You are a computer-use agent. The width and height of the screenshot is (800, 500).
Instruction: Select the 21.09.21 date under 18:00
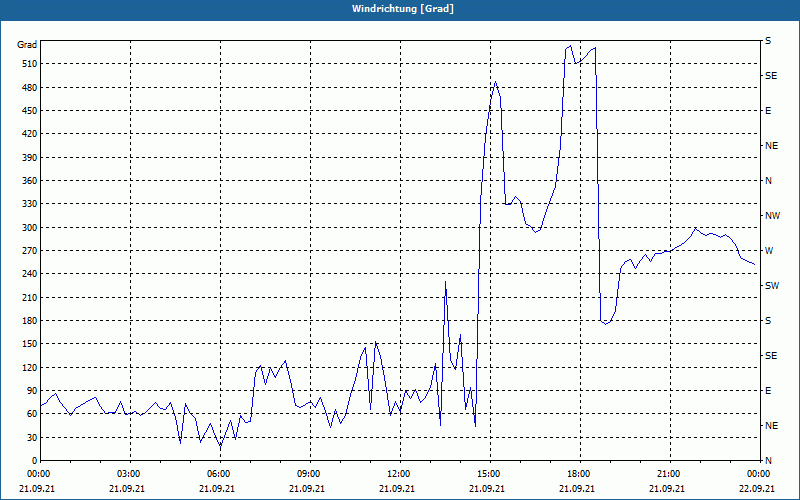click(x=577, y=489)
